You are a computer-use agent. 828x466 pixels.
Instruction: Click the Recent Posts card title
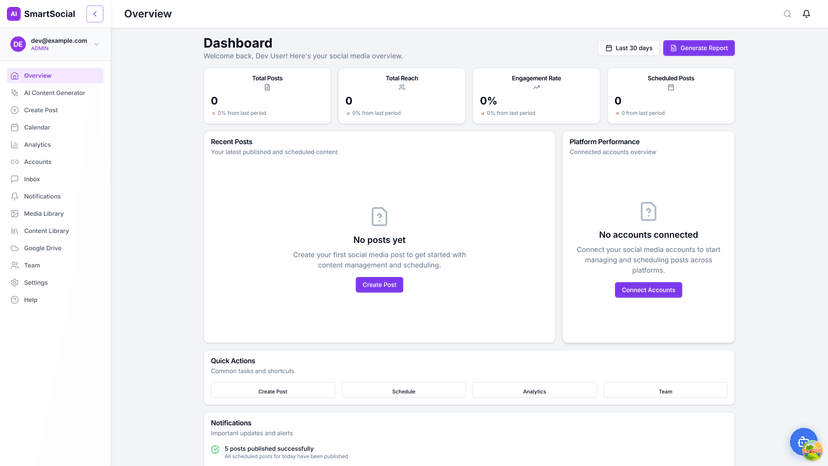(231, 142)
